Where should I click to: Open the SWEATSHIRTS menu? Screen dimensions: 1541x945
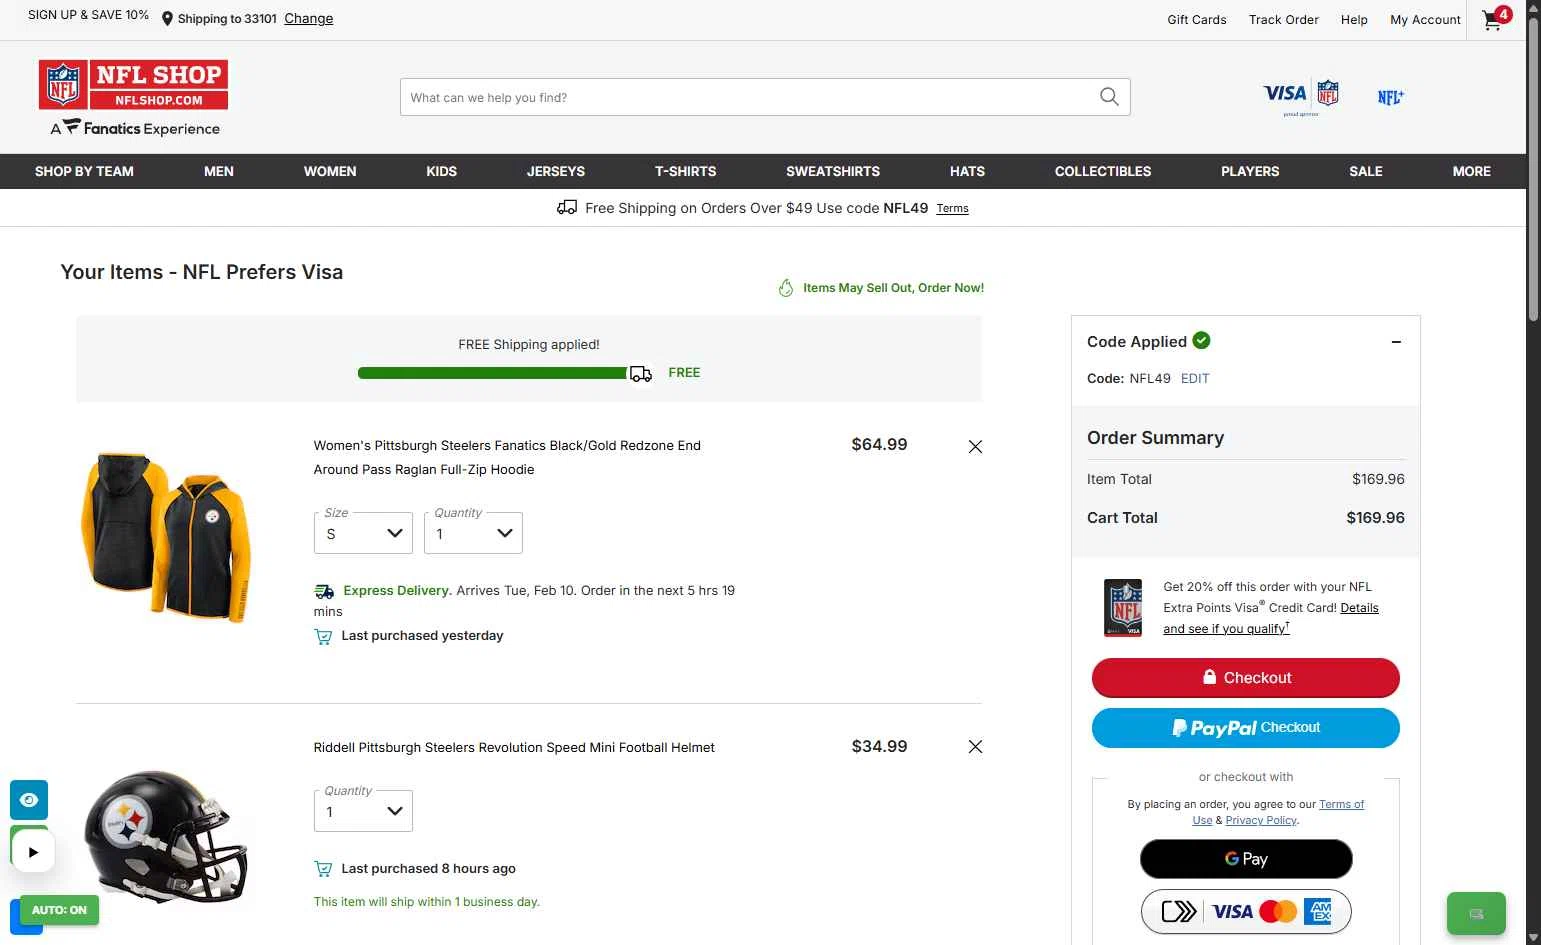[x=833, y=171]
